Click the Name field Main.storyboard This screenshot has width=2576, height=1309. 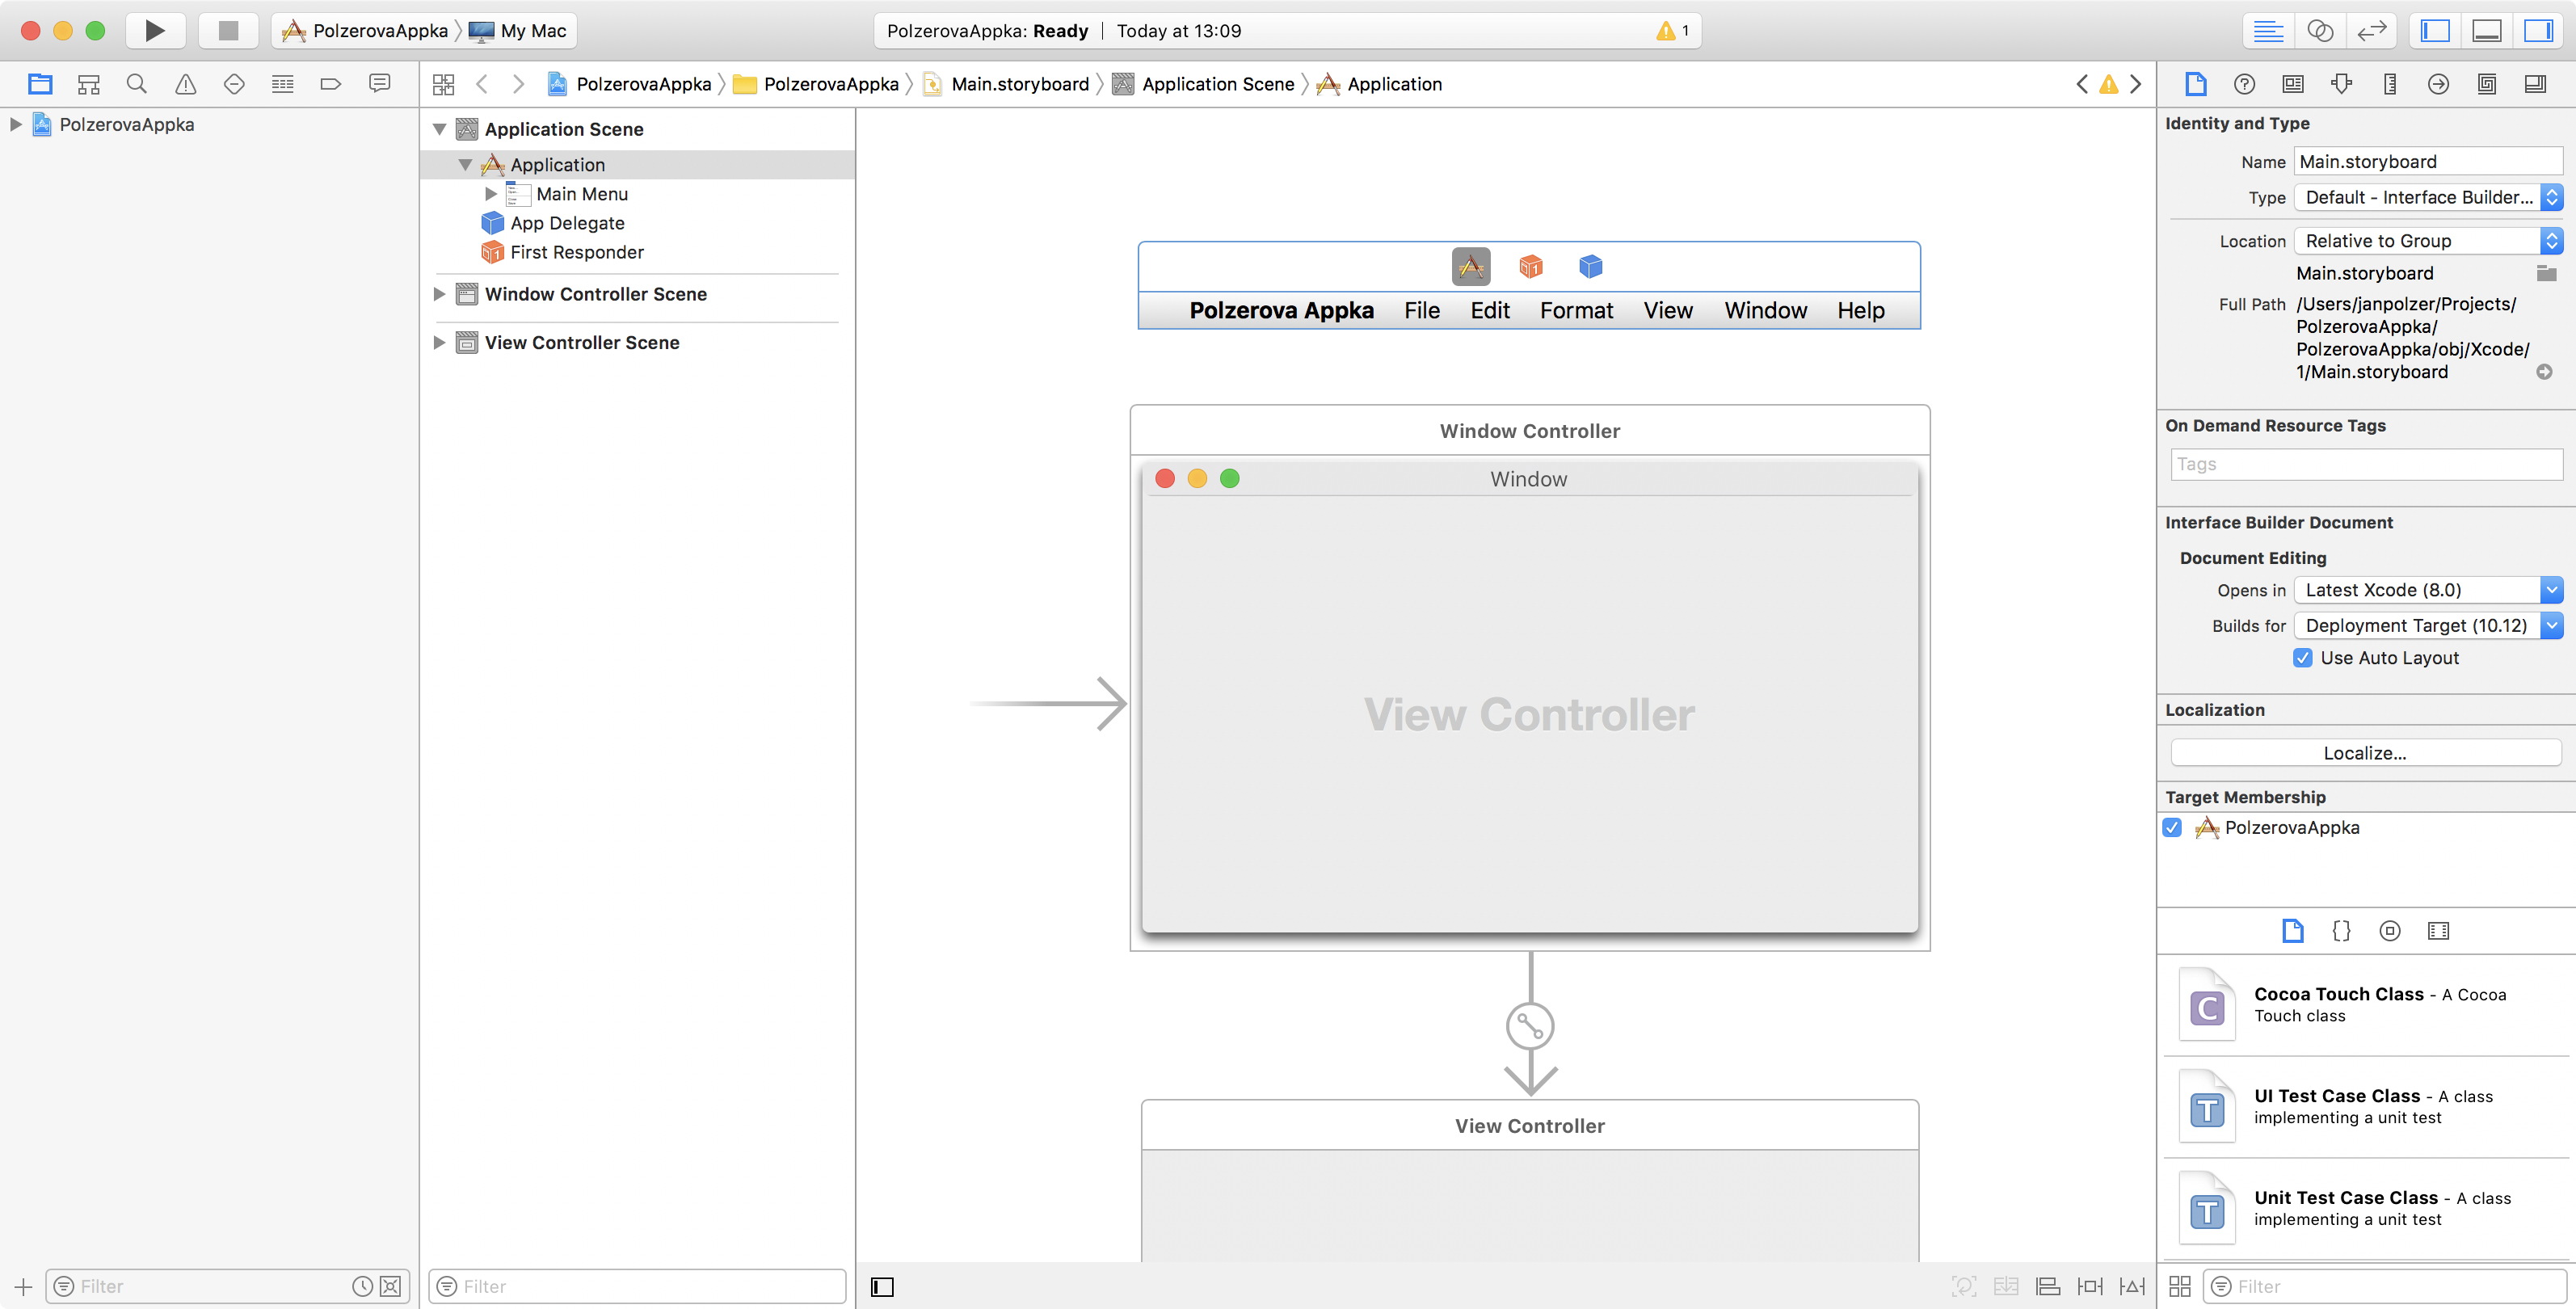pos(2428,162)
